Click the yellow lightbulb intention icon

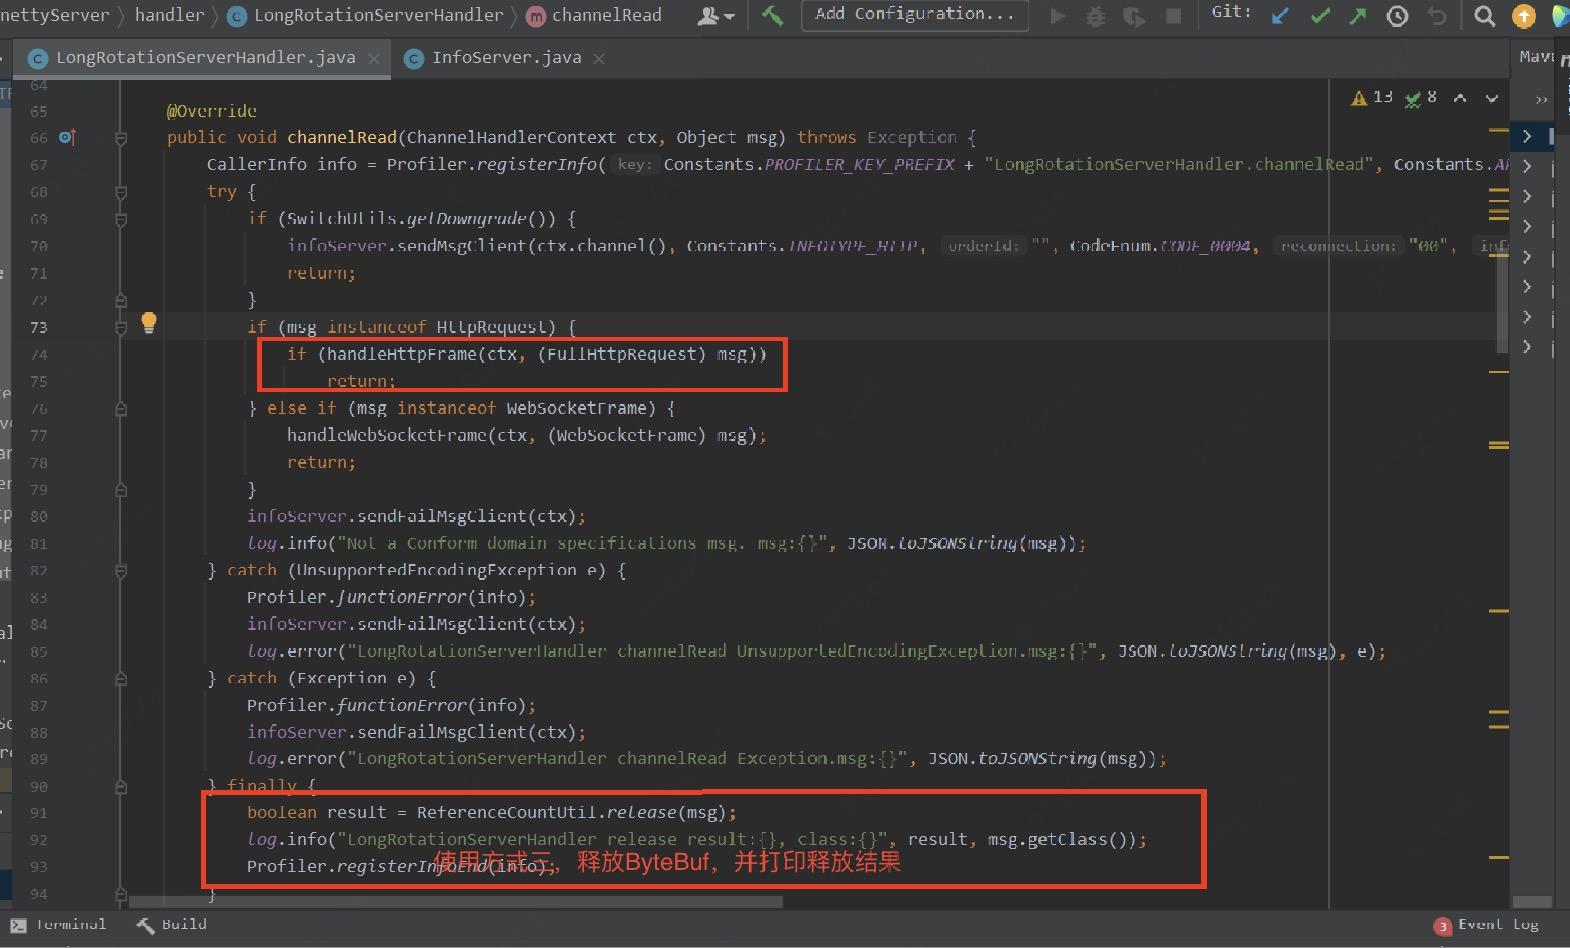(x=149, y=322)
